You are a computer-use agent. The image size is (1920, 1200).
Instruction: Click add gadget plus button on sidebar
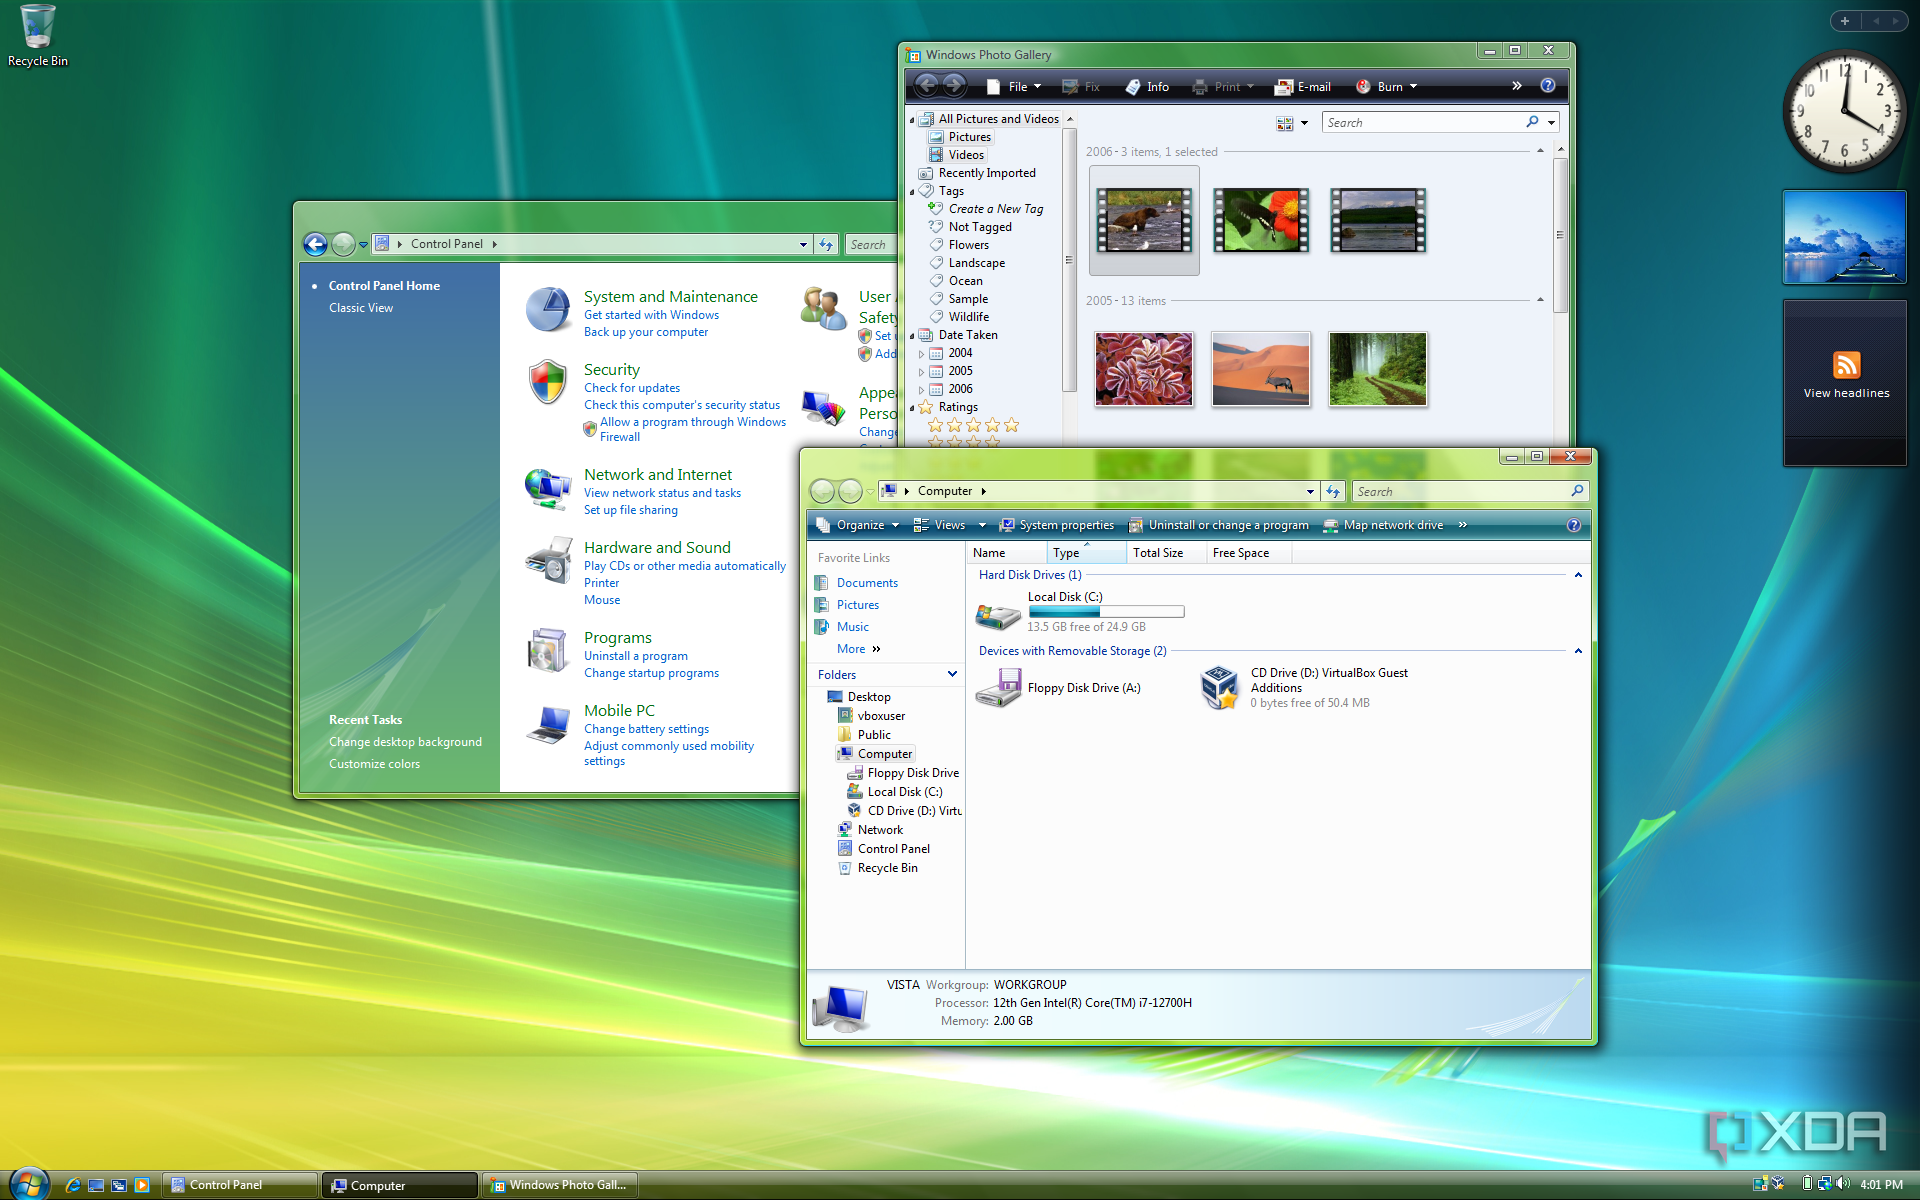coord(1845,20)
